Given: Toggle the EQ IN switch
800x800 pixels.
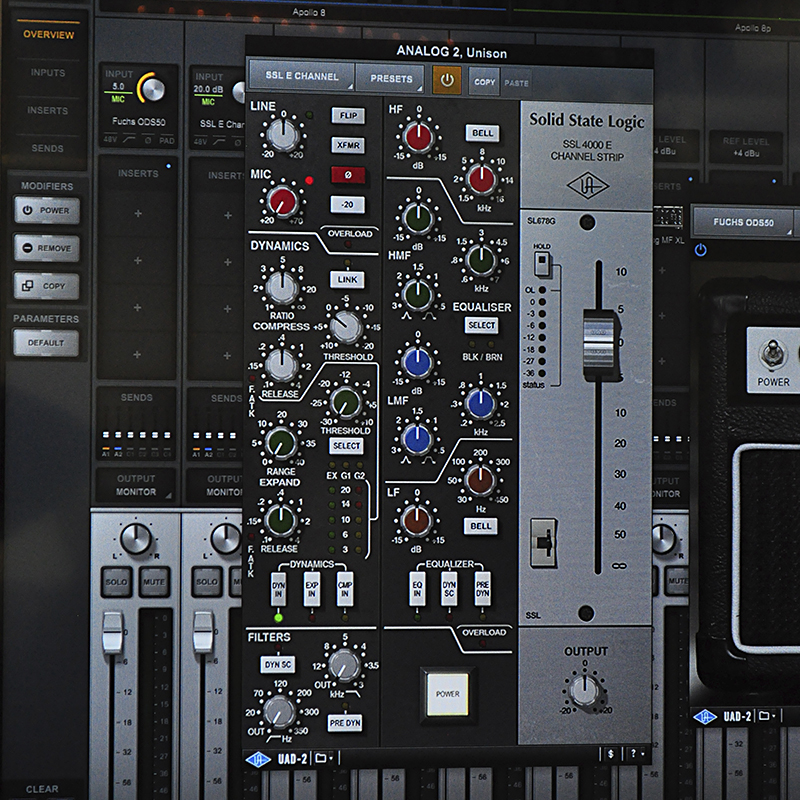Looking at the screenshot, I should point(417,588).
